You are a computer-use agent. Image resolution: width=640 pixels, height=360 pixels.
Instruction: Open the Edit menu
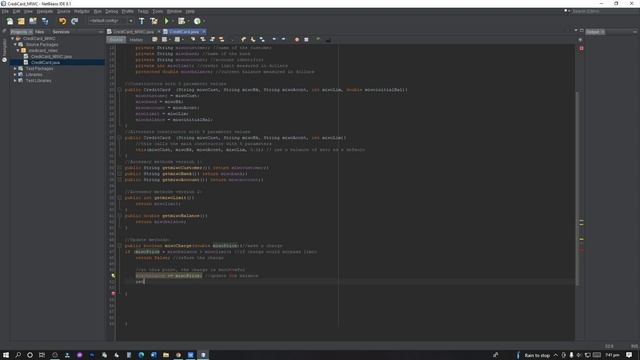coord(16,11)
